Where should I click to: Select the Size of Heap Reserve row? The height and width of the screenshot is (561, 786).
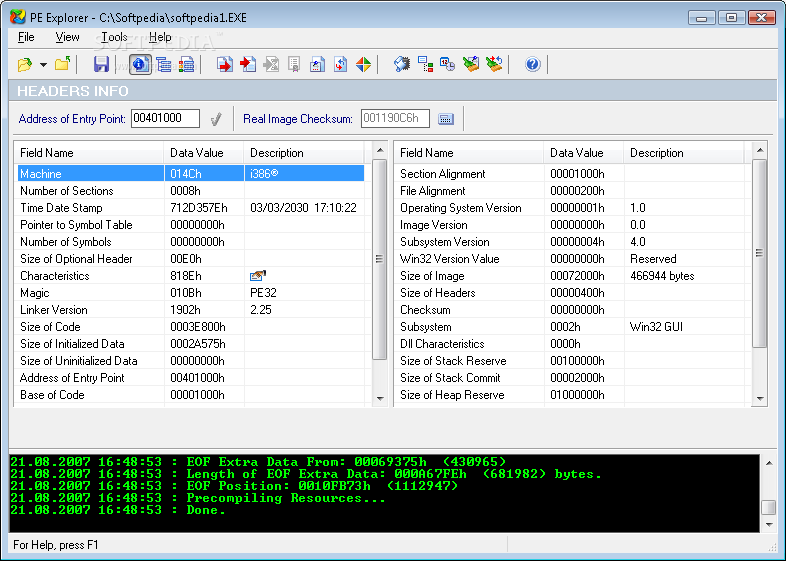[571, 395]
